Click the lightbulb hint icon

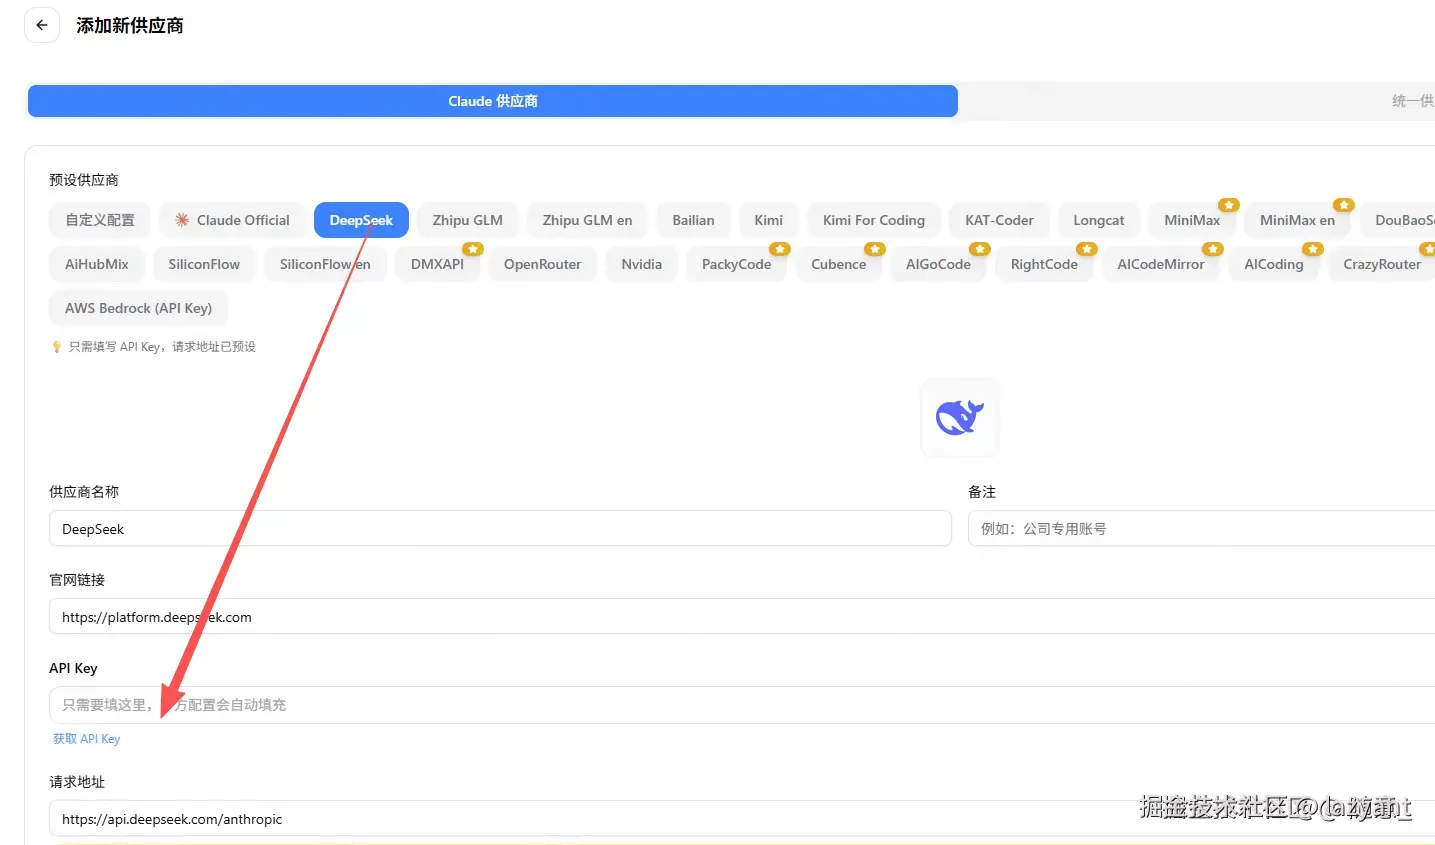(56, 347)
